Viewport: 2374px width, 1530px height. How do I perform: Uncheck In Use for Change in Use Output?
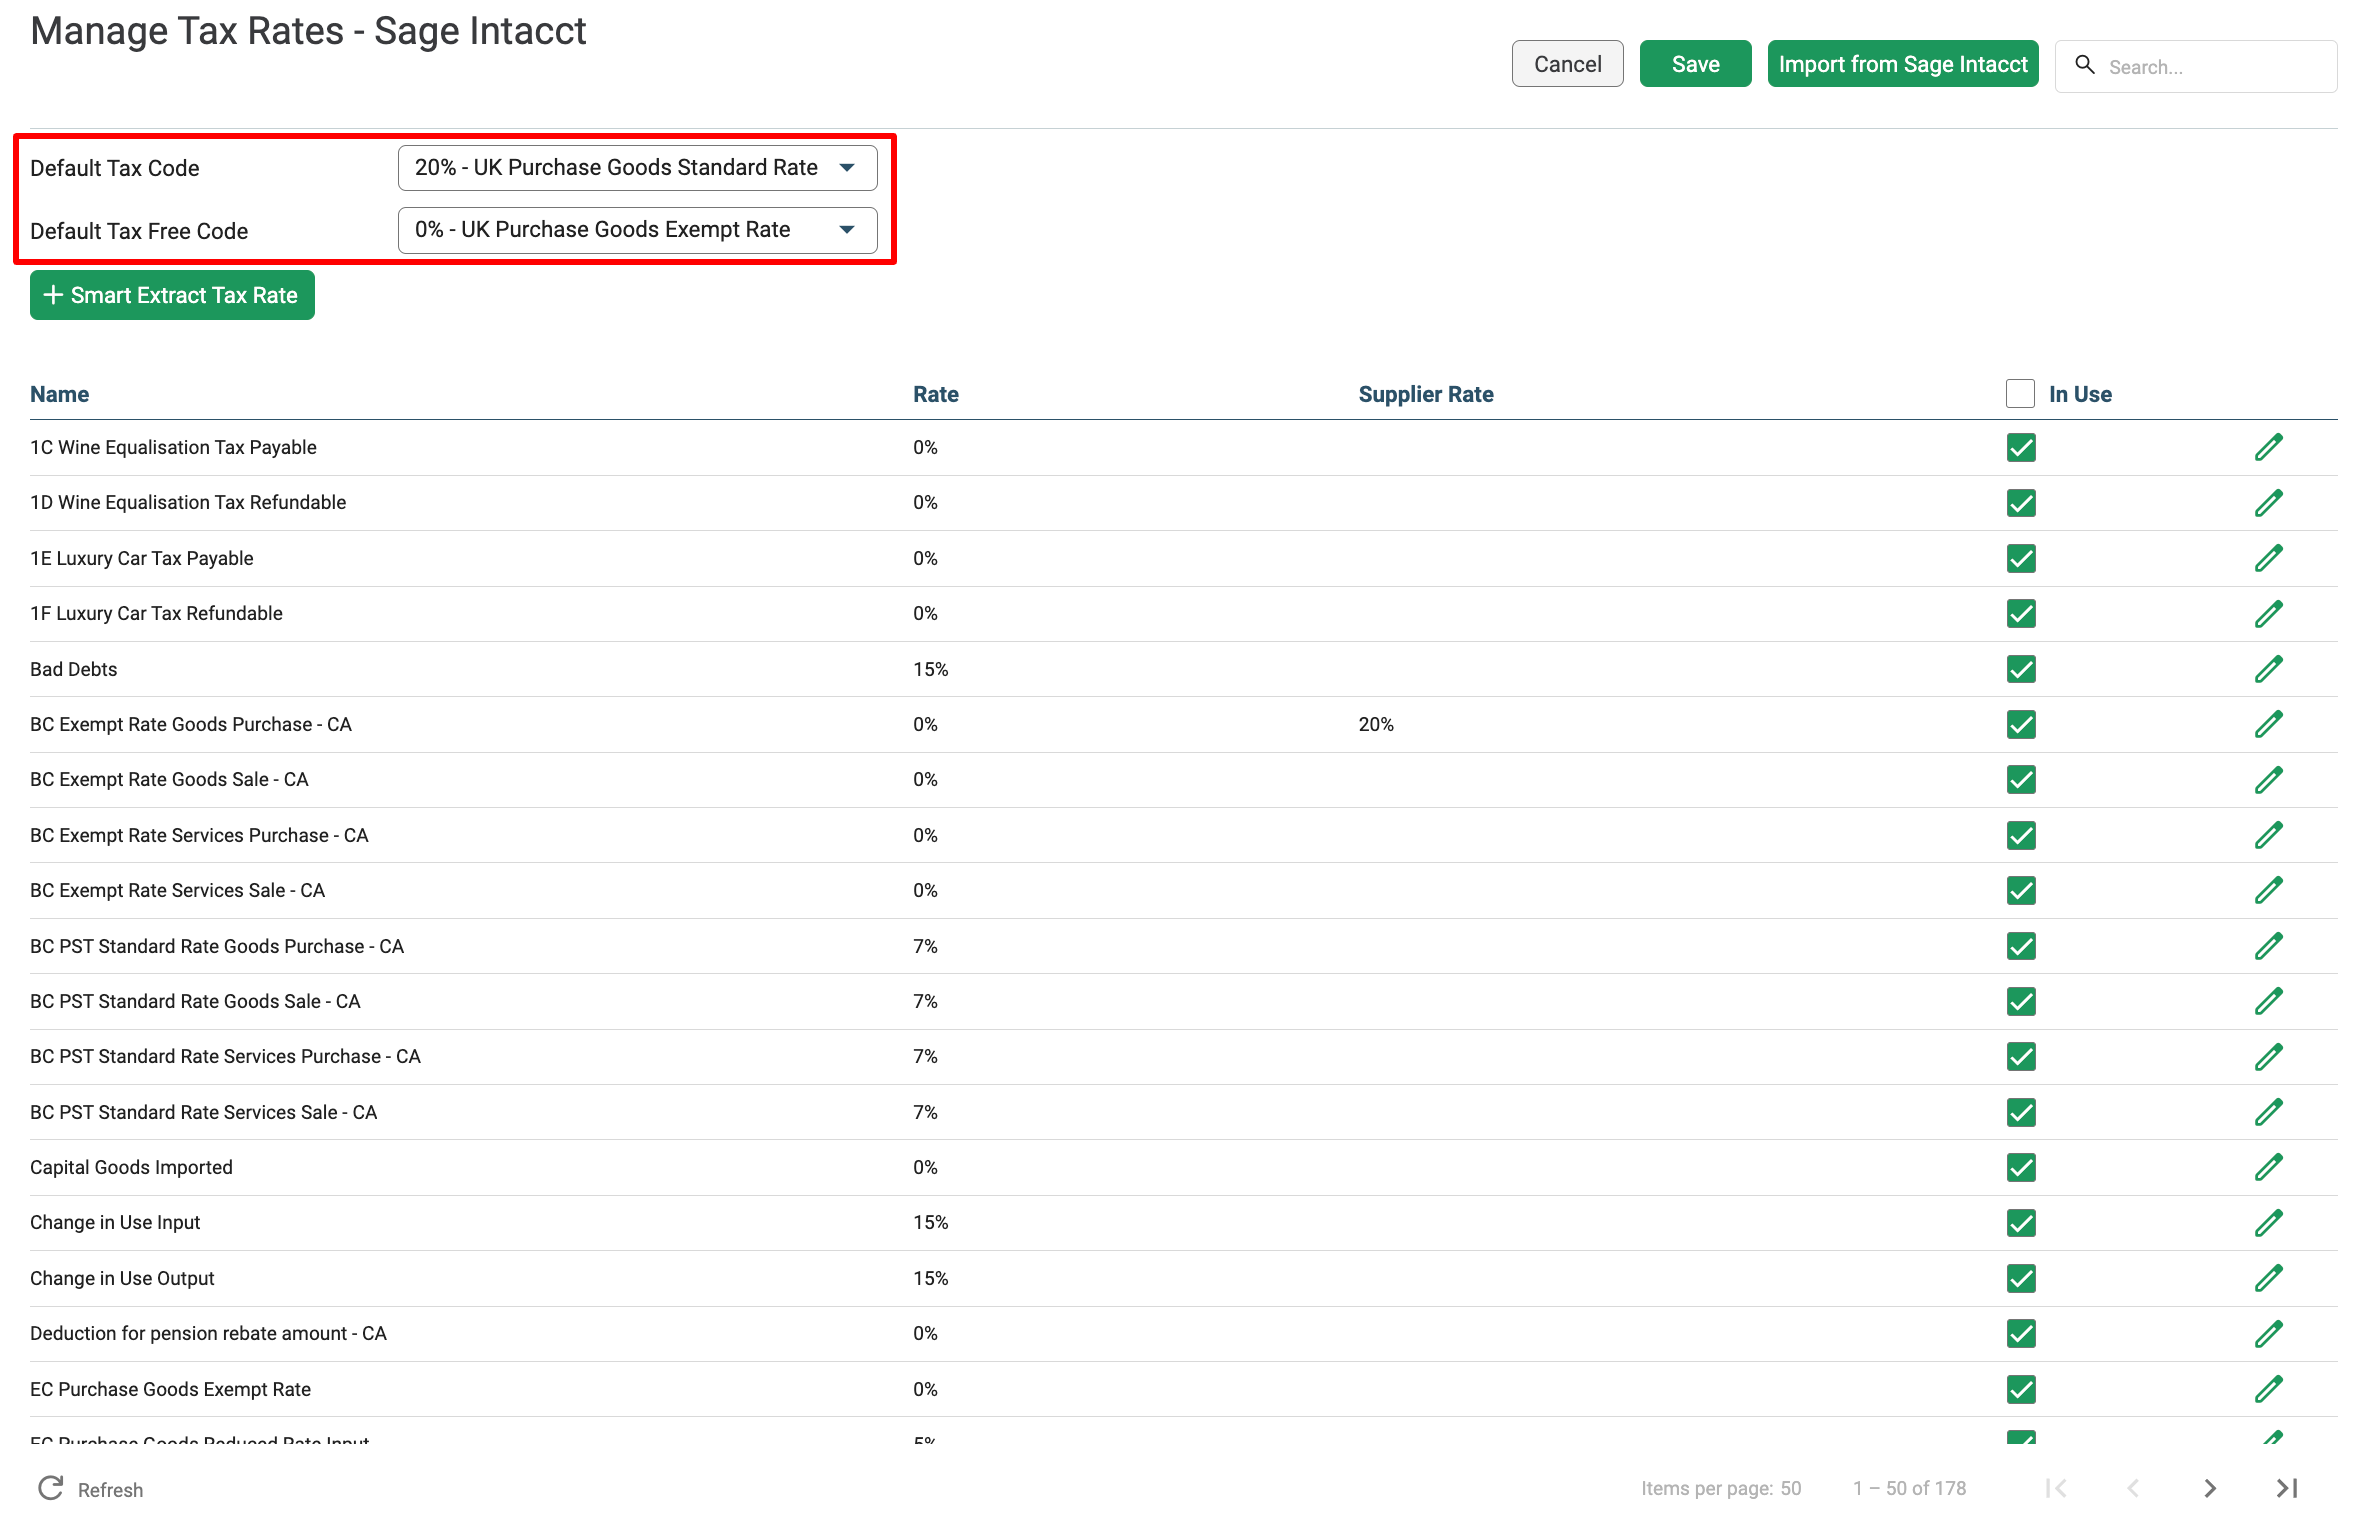coord(2021,1278)
